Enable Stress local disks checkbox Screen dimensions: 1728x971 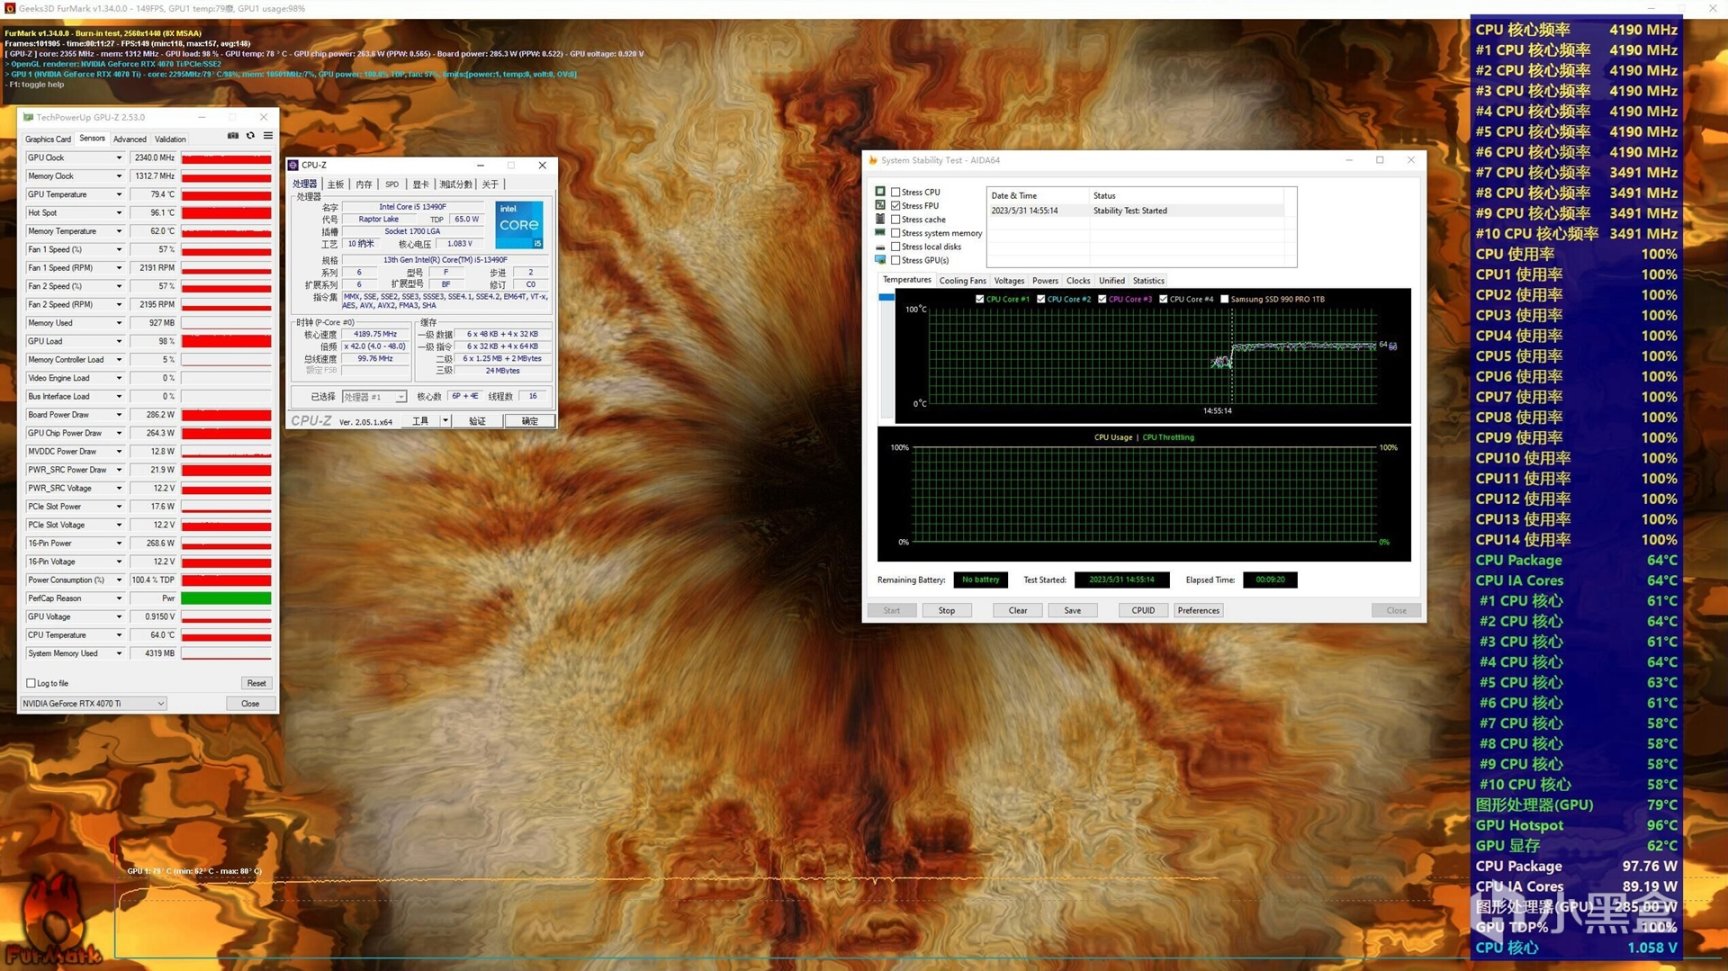(x=896, y=247)
